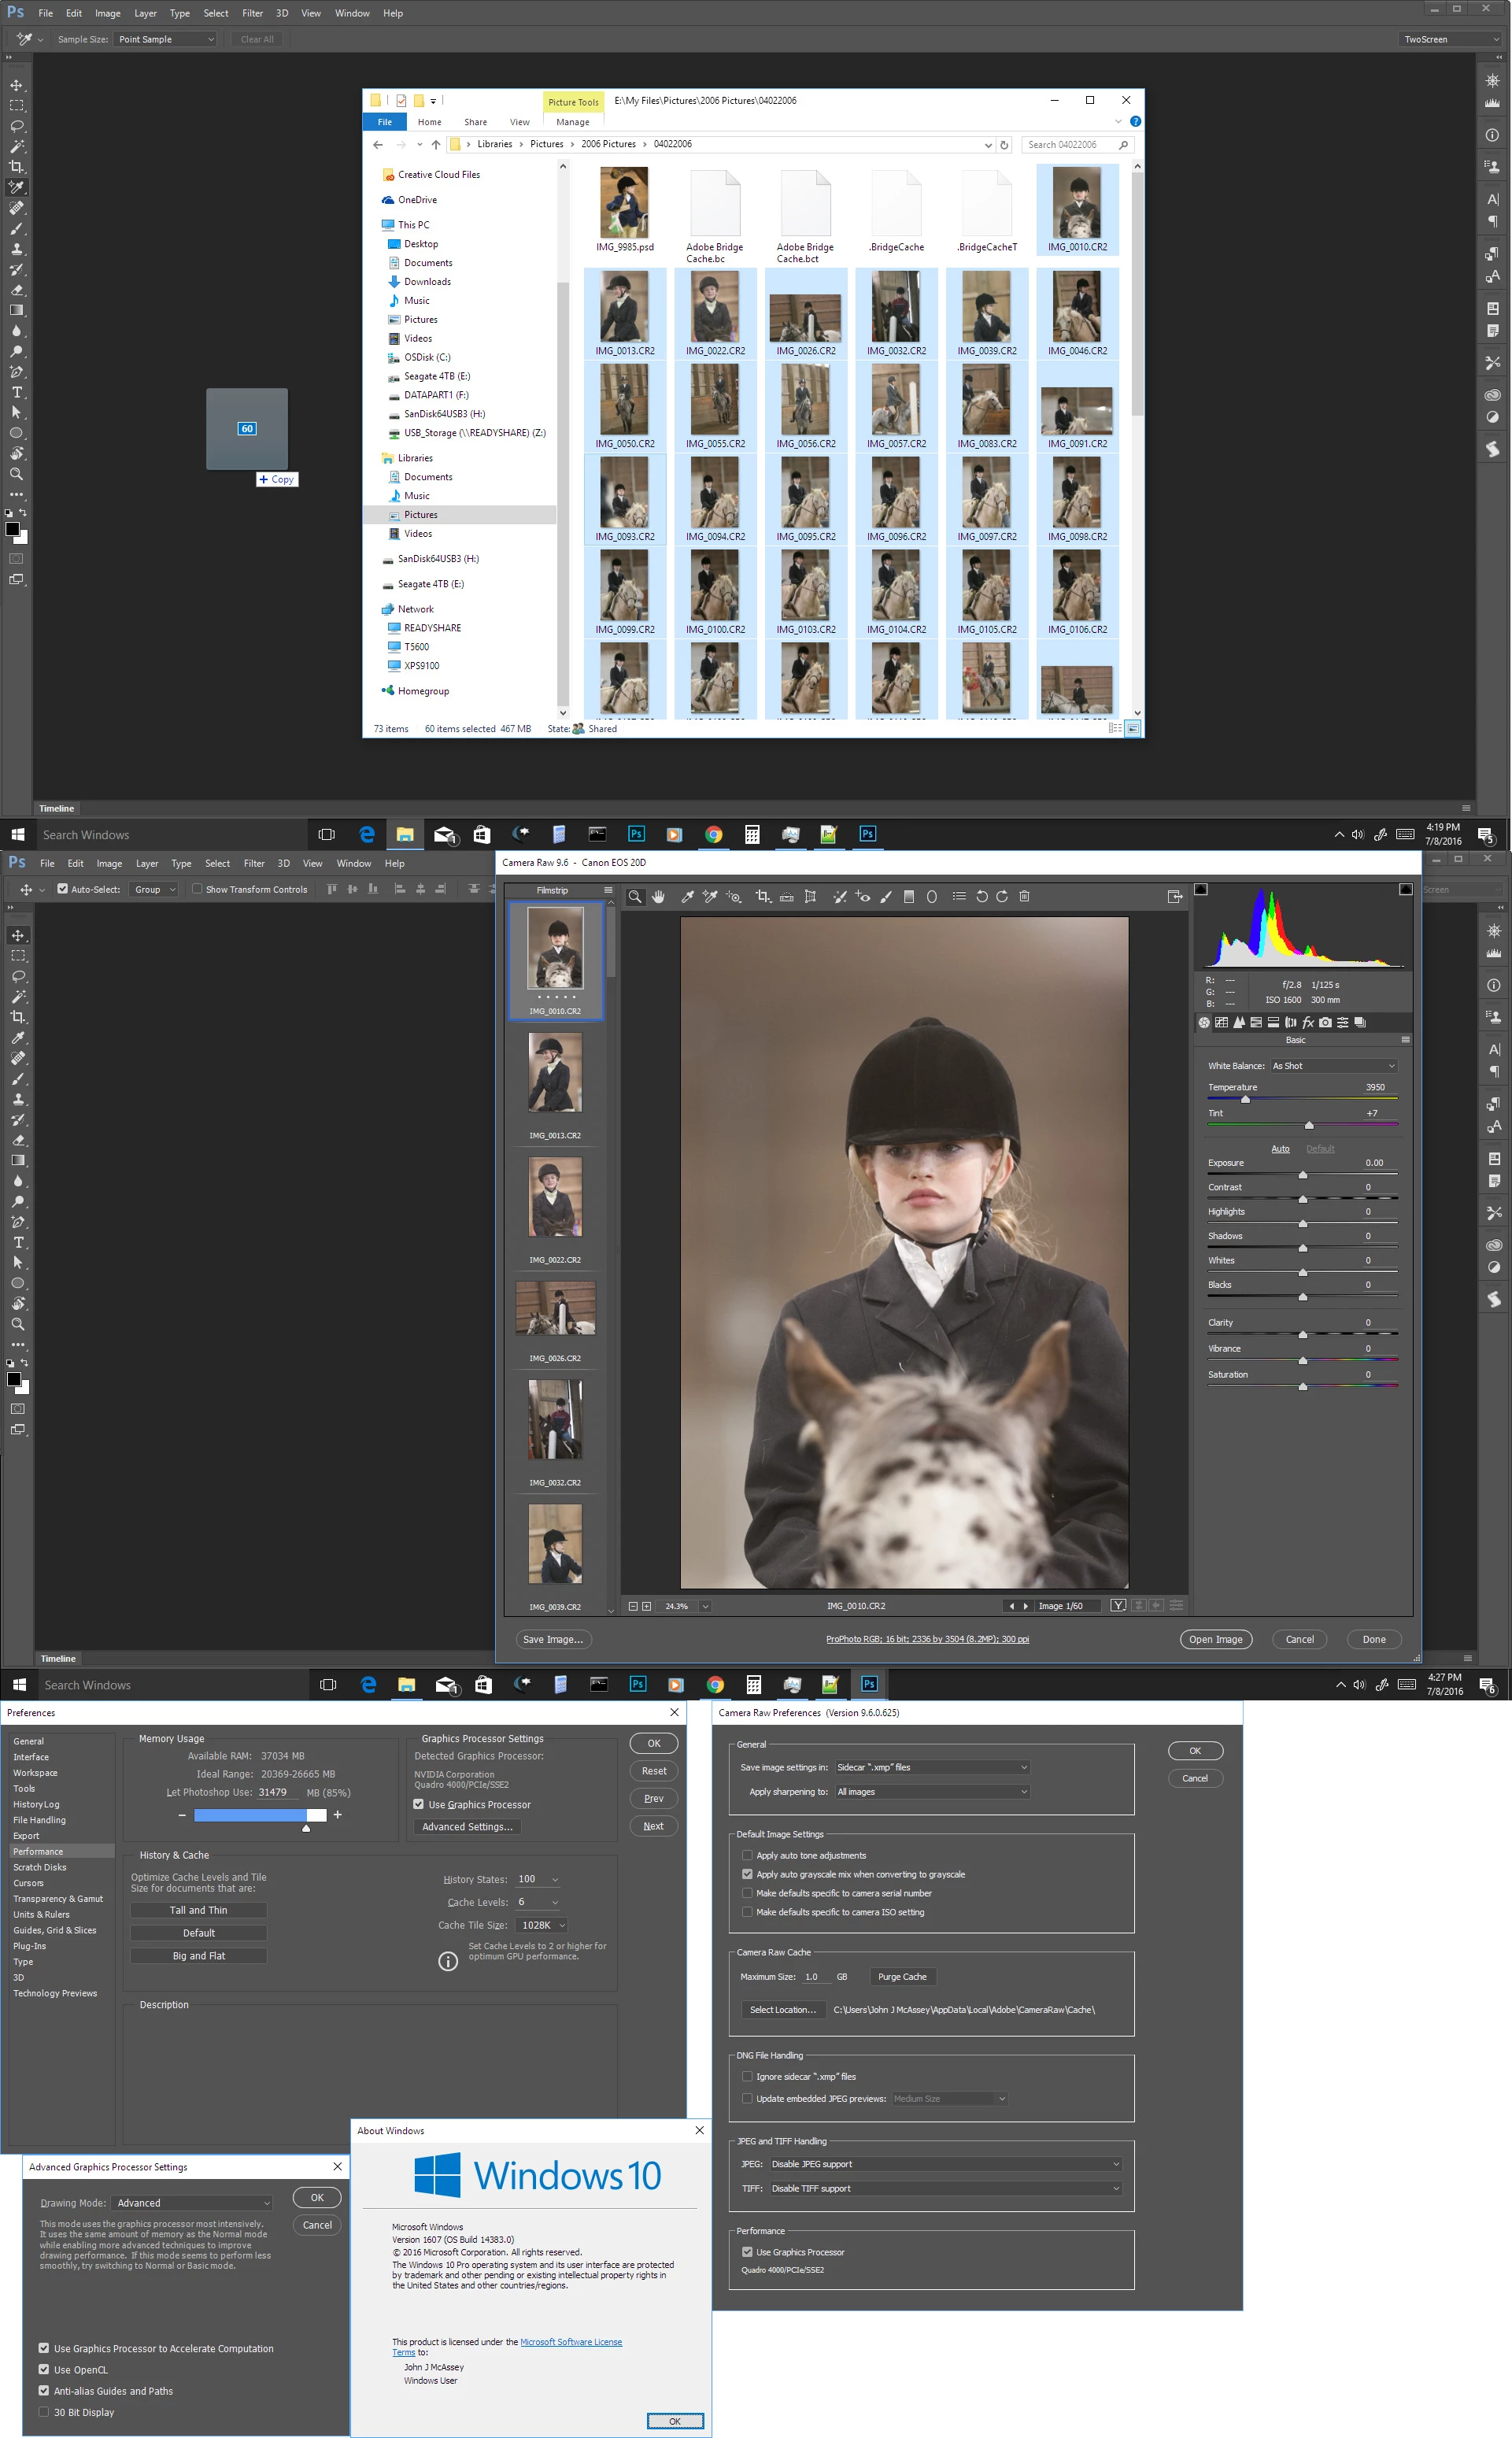Click the Purge Cache button
This screenshot has width=1512, height=2438.
click(x=901, y=1976)
